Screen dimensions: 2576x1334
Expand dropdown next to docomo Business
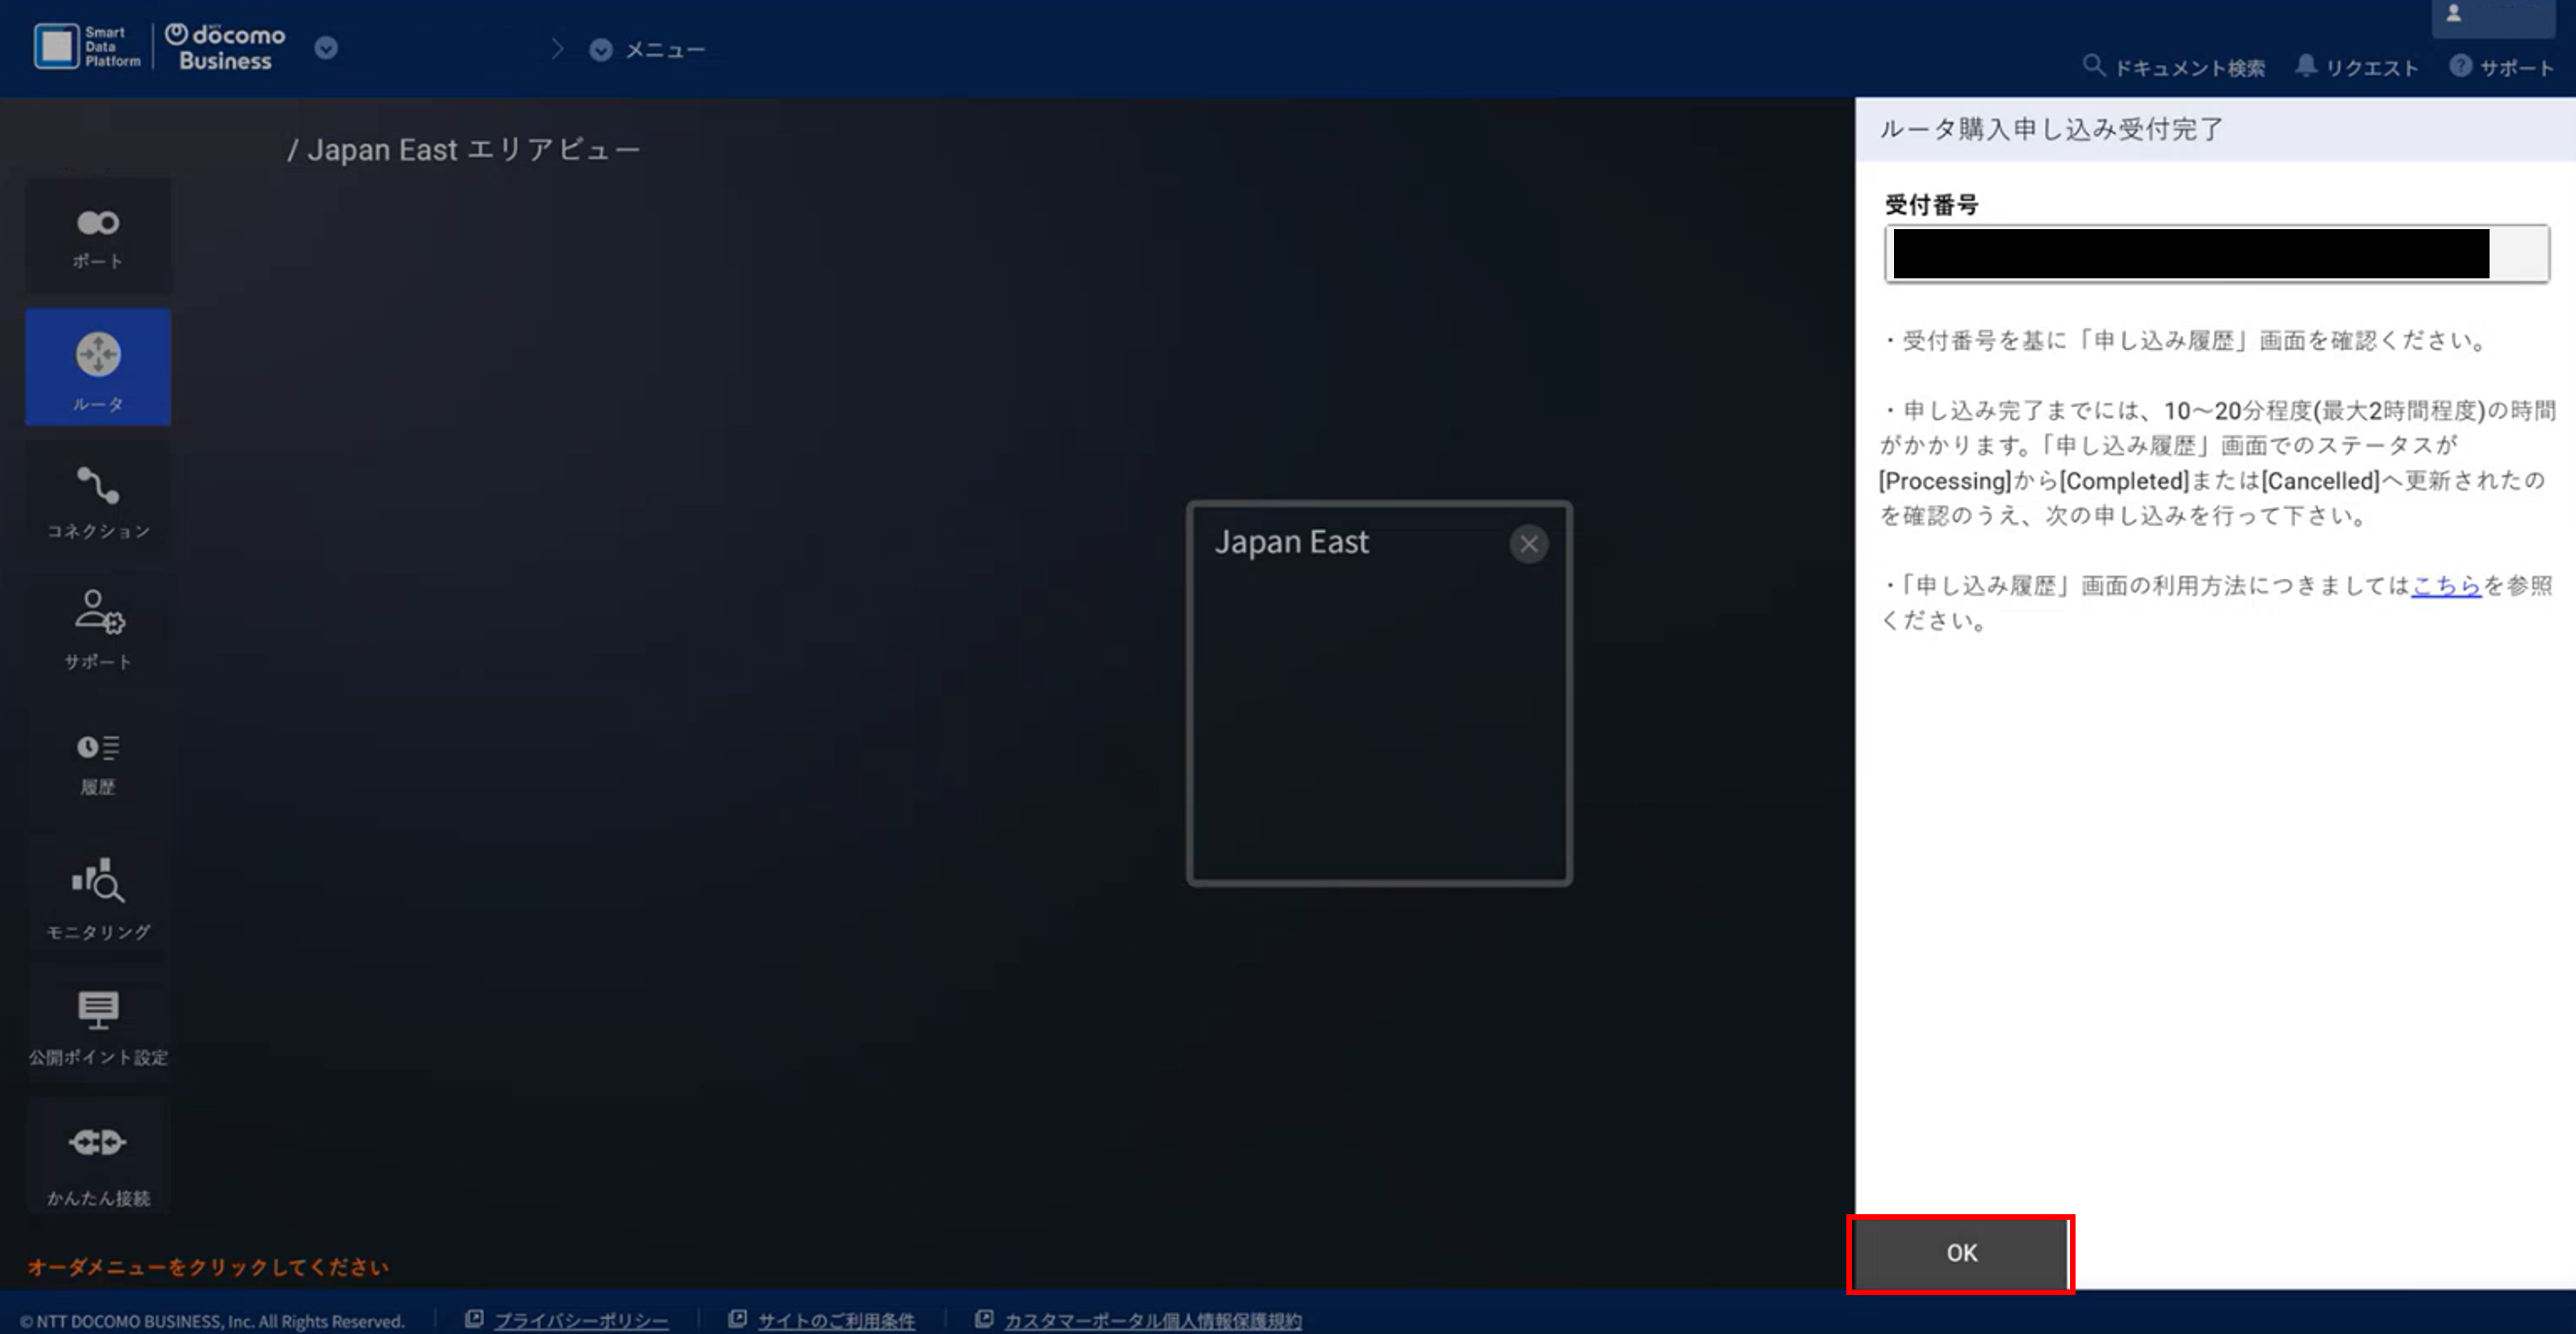point(326,48)
